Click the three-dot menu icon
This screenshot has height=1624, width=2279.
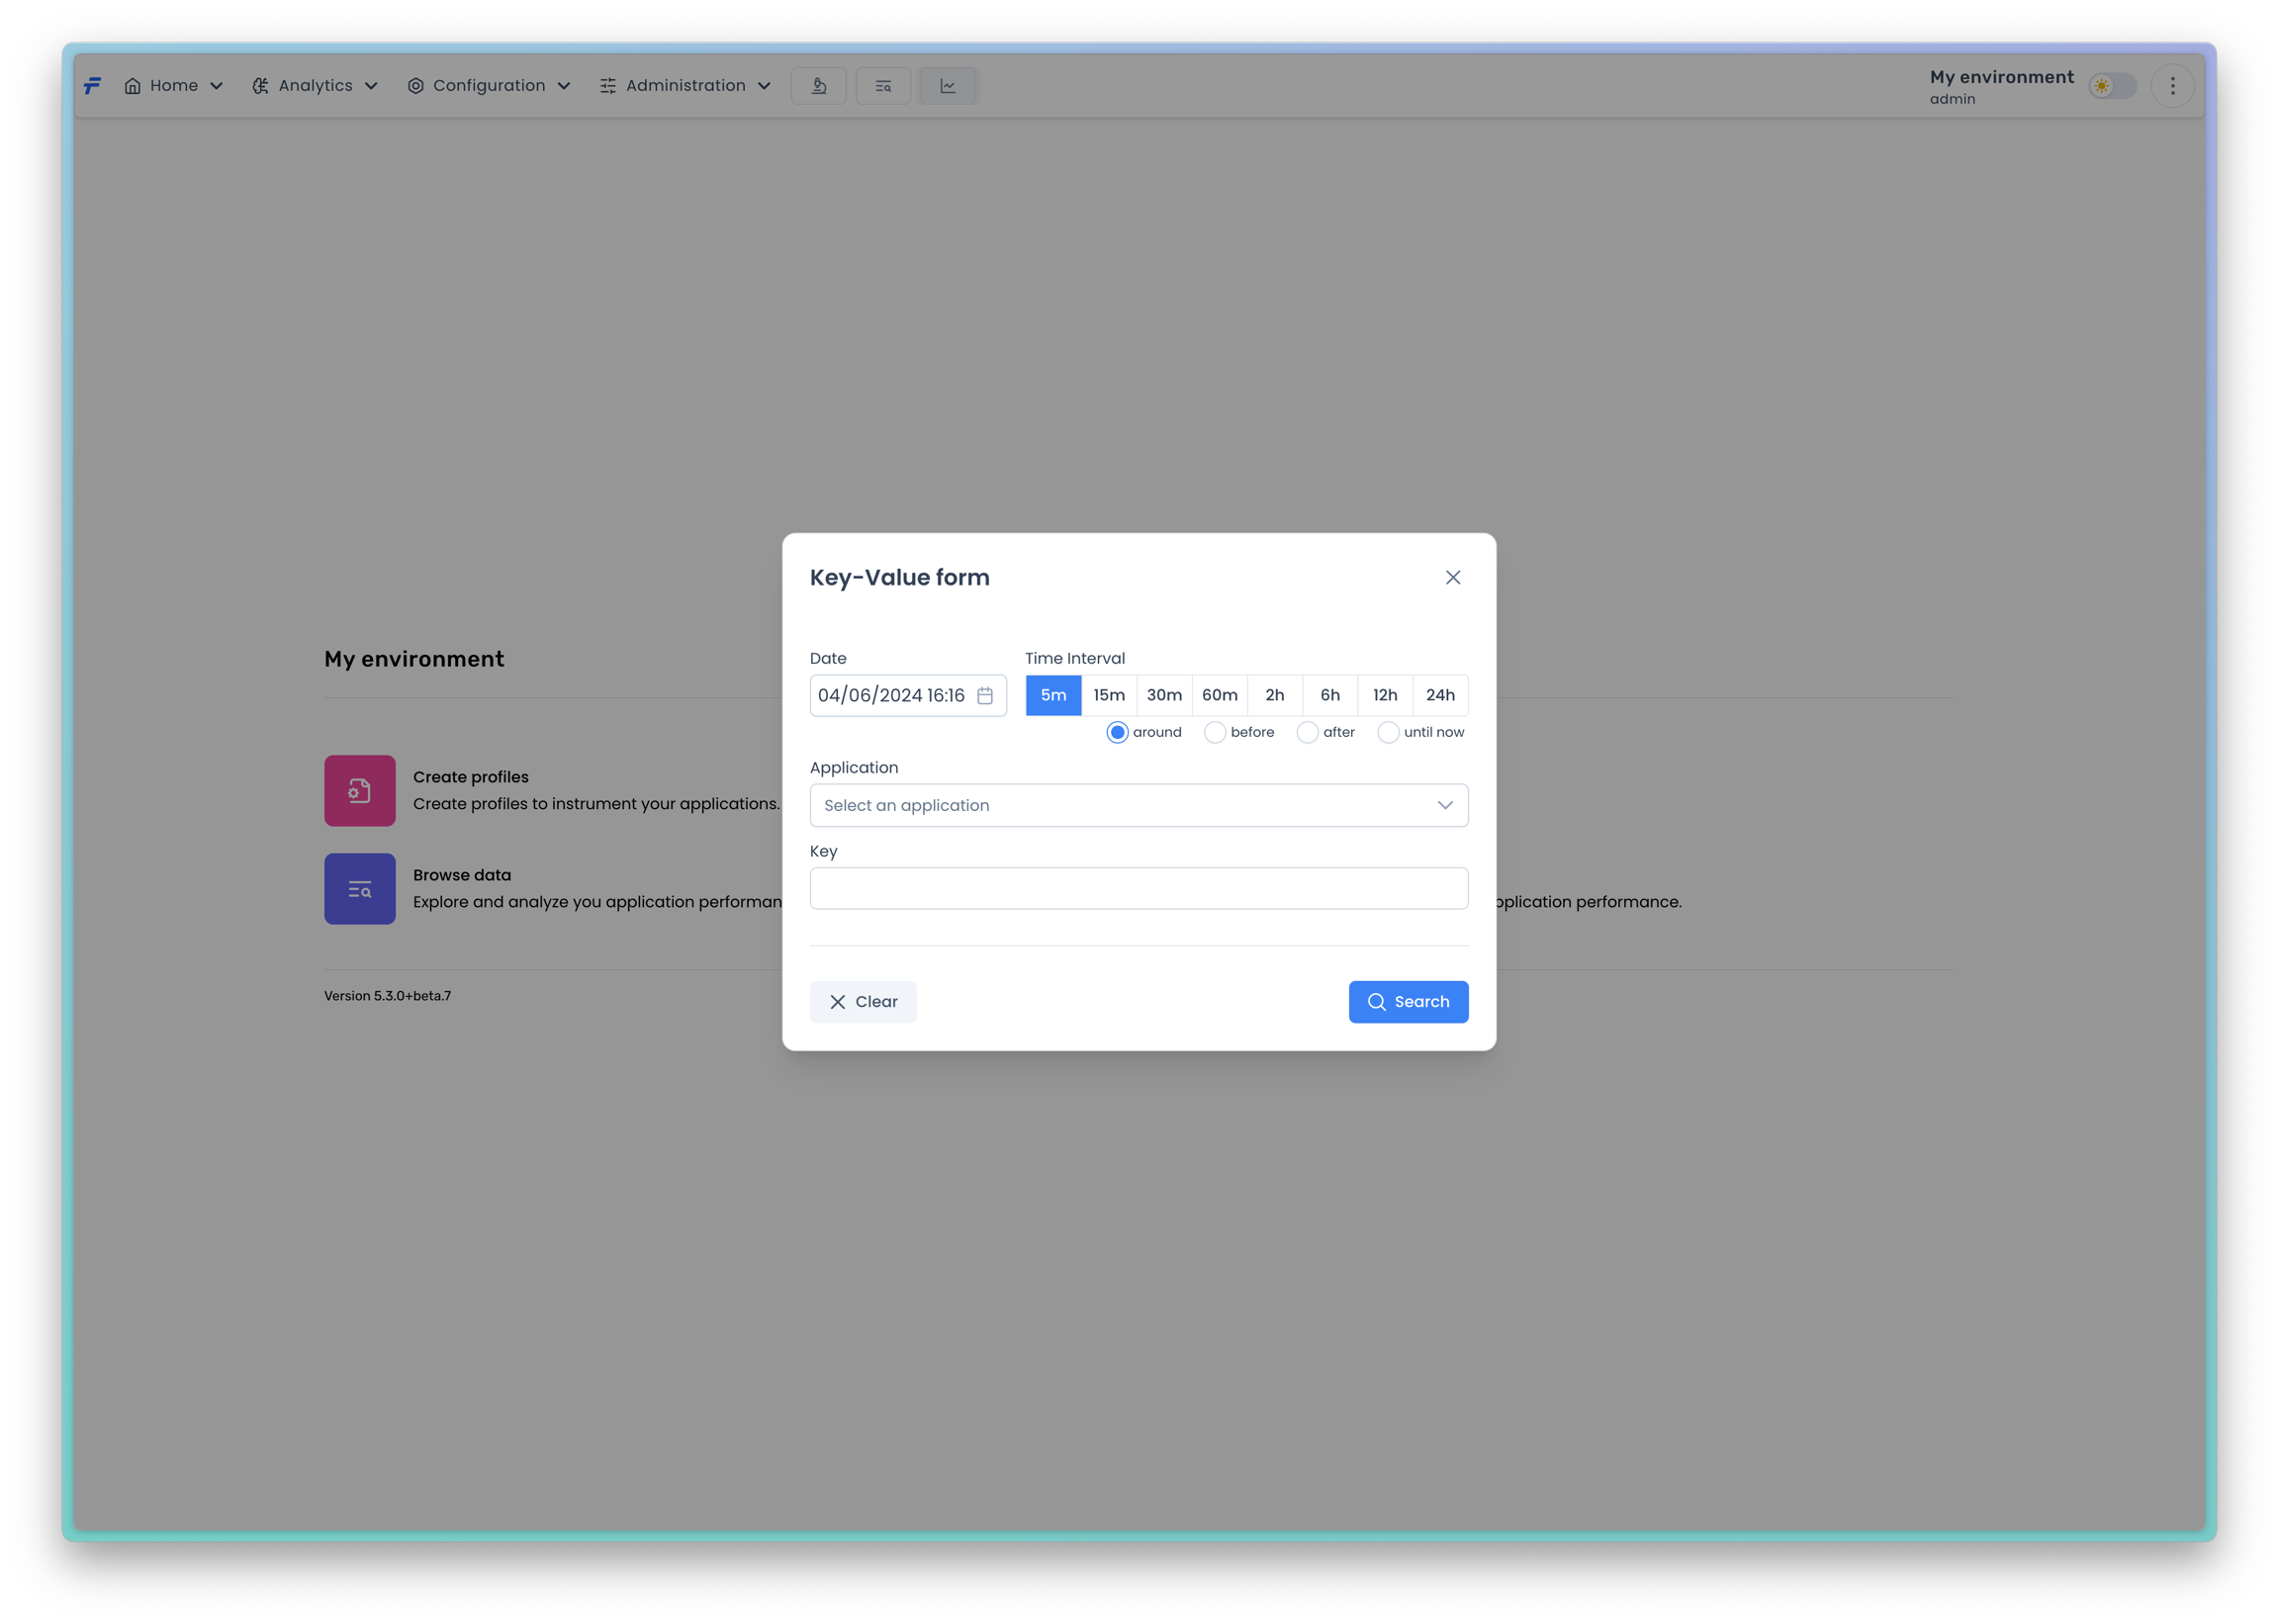[2171, 86]
